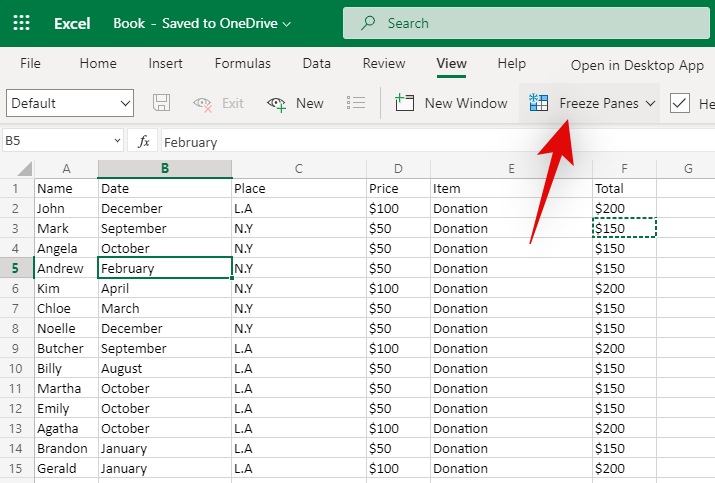Switch to the Formulas tab
715x483 pixels.
tap(242, 63)
